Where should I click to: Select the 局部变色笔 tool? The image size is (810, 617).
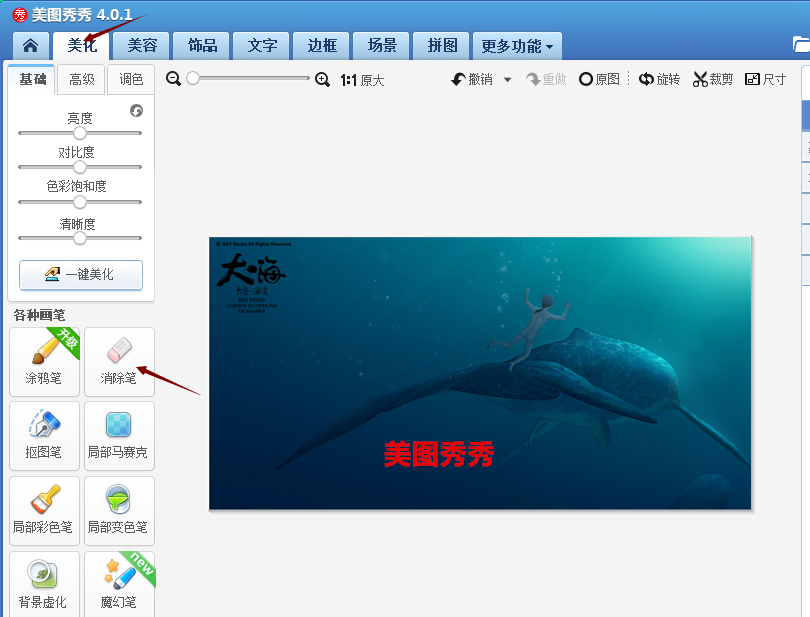pos(119,511)
